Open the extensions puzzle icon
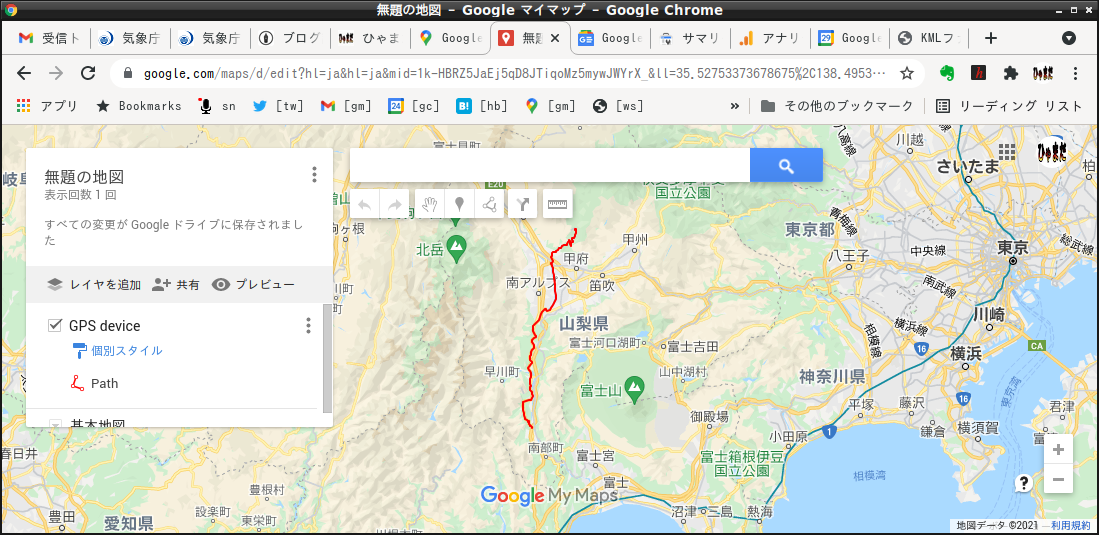This screenshot has height=535, width=1099. (x=1010, y=73)
